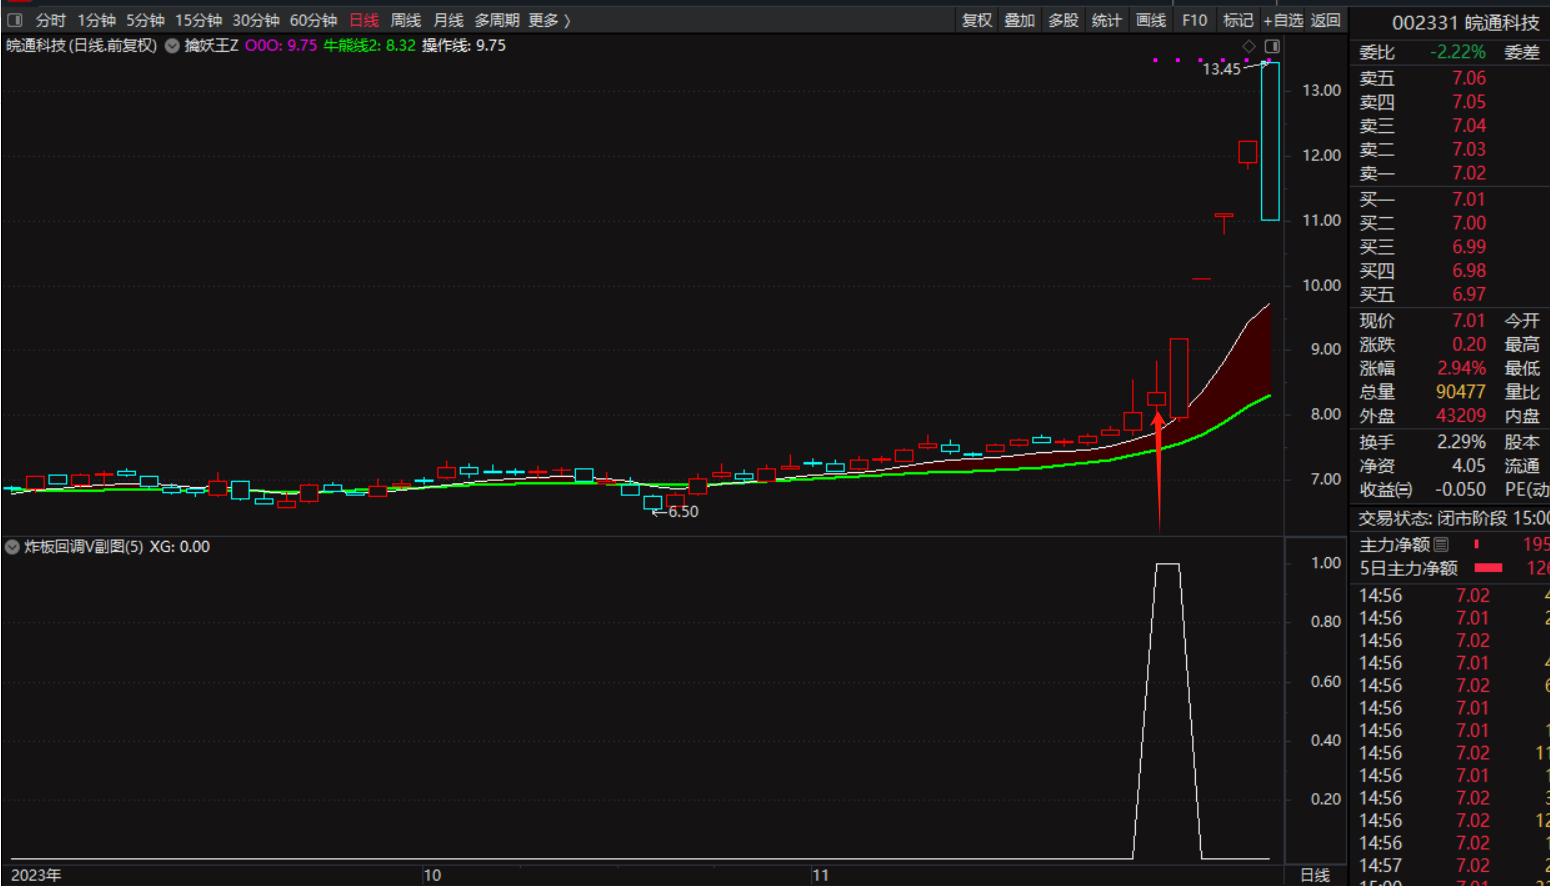Select the 周线 weekly chart tab
The width and height of the screenshot is (1550, 886).
[x=405, y=20]
